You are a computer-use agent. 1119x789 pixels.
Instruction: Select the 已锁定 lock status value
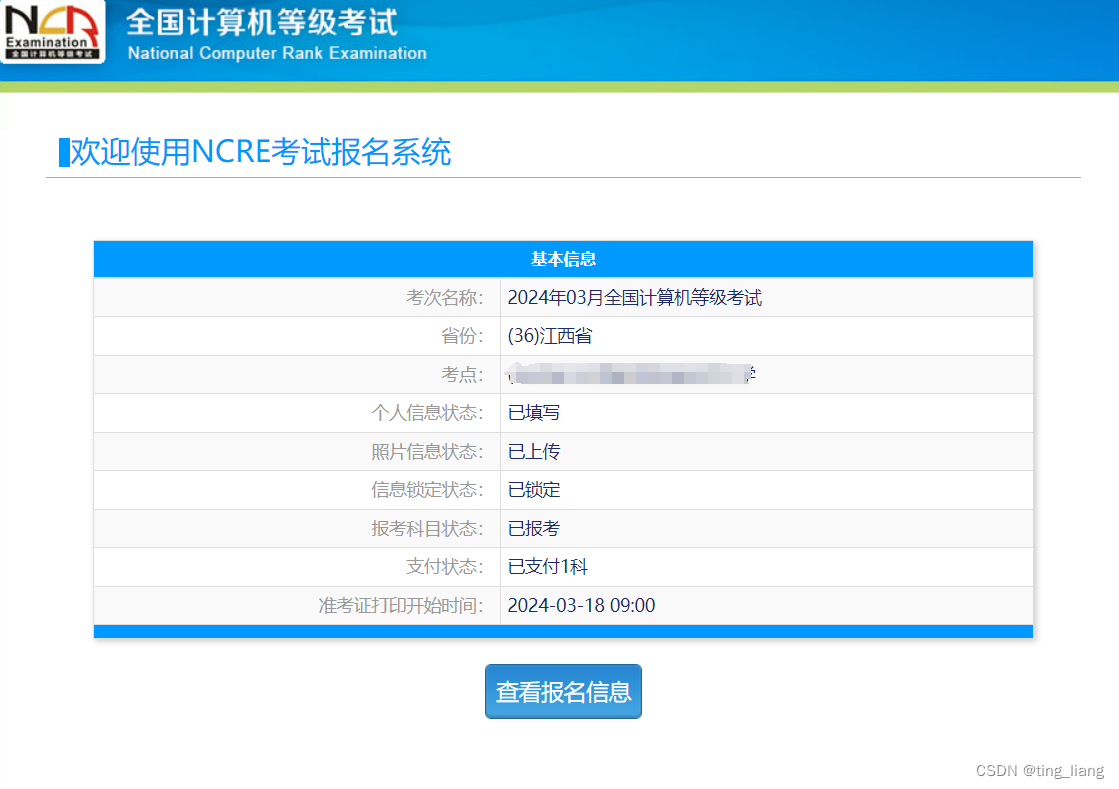[533, 489]
